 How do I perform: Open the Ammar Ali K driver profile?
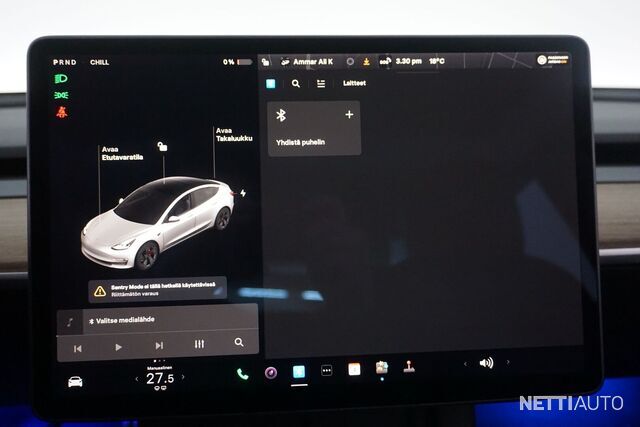pyautogui.click(x=307, y=62)
